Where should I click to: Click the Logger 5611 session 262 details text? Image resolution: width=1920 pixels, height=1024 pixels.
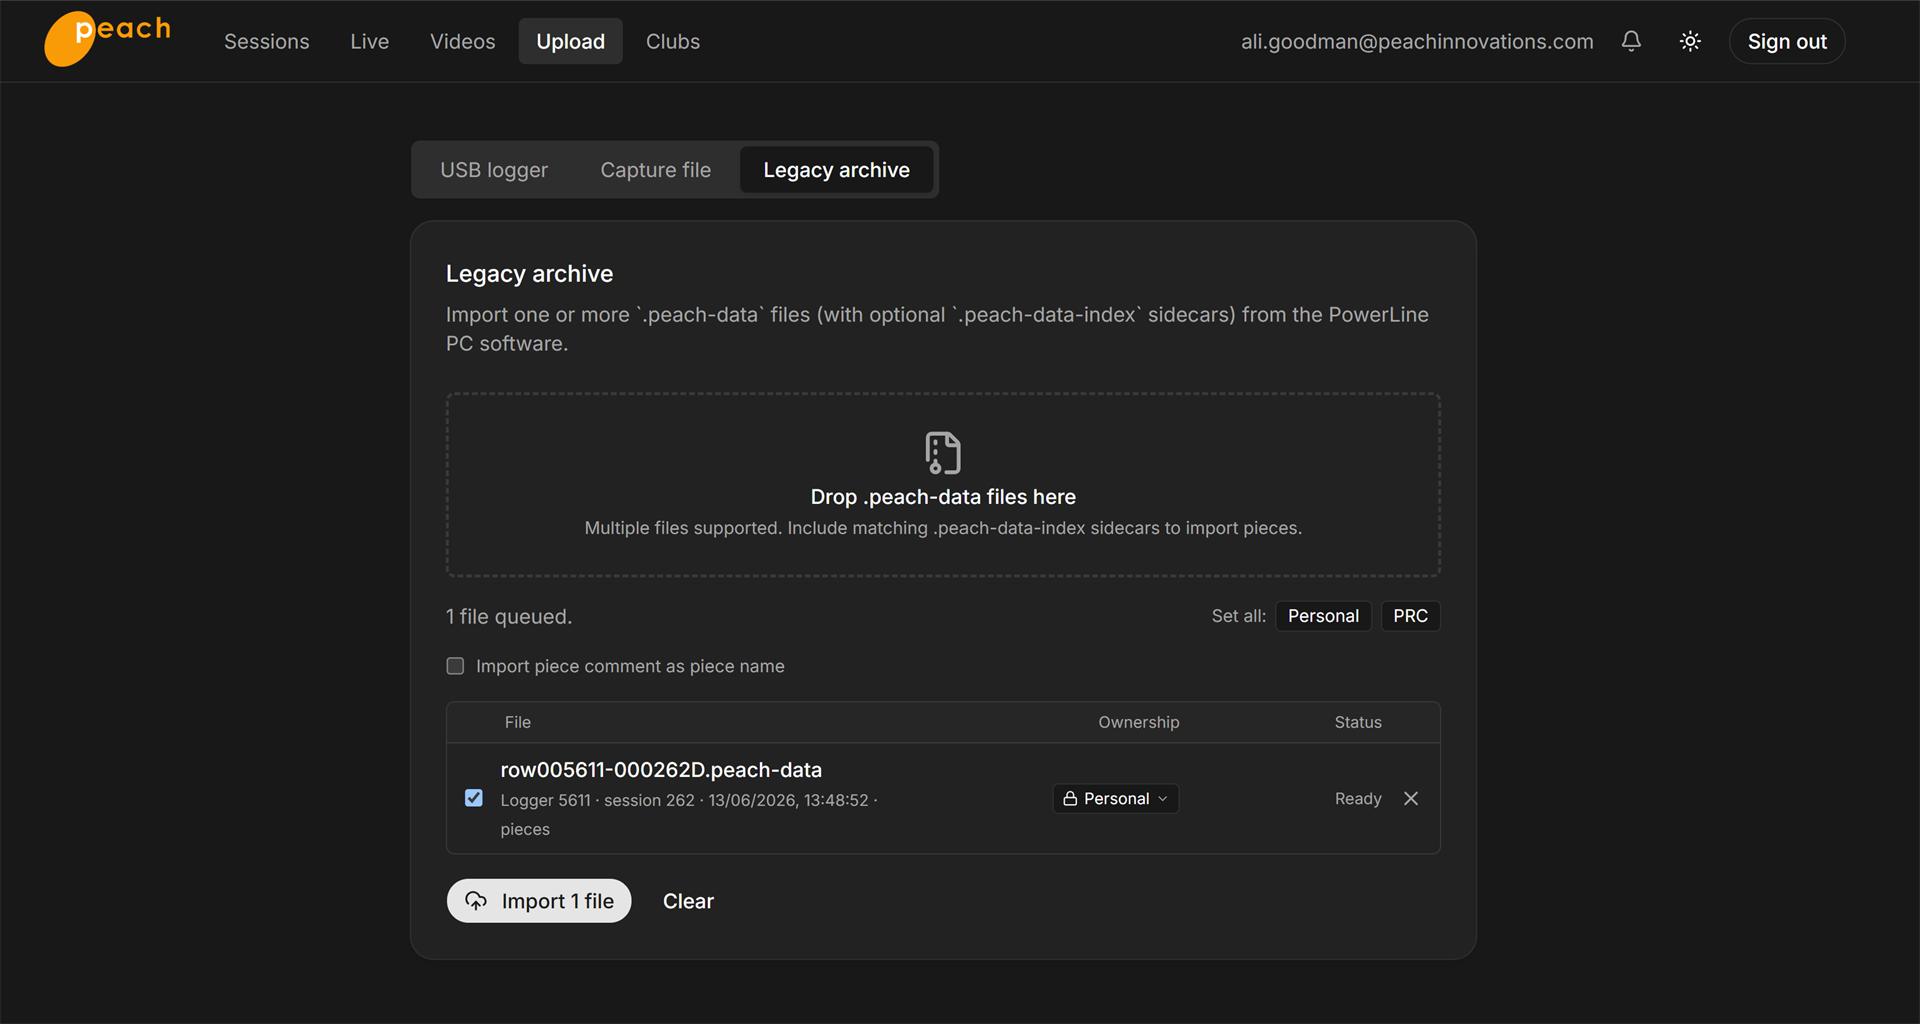tap(689, 814)
